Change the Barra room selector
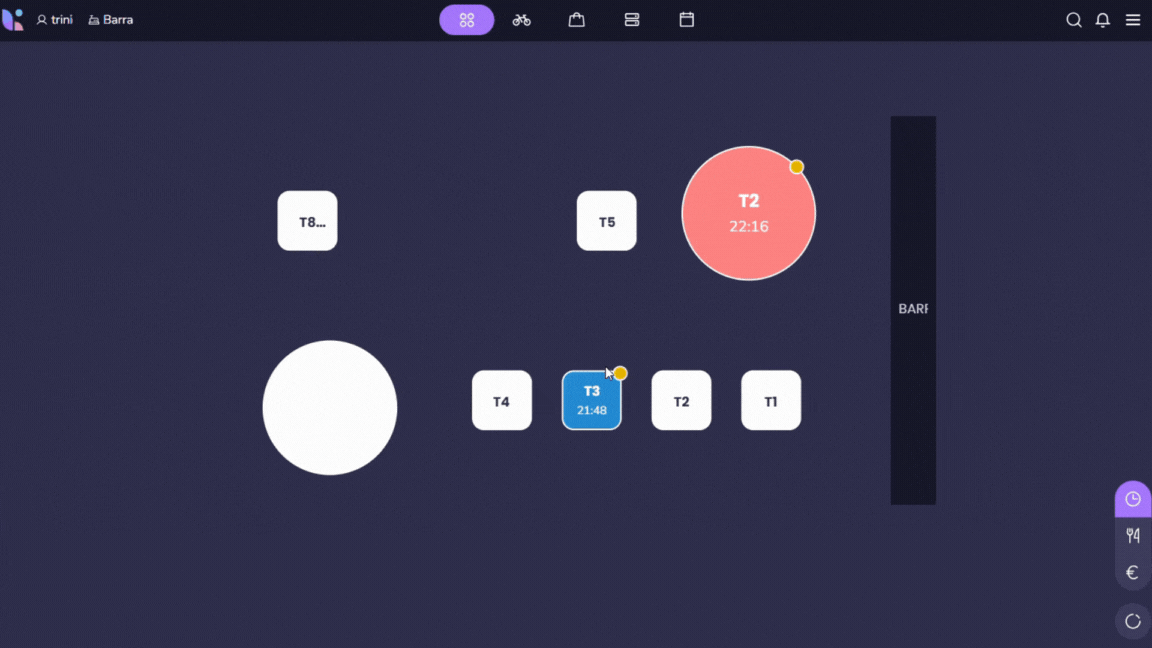 point(111,20)
